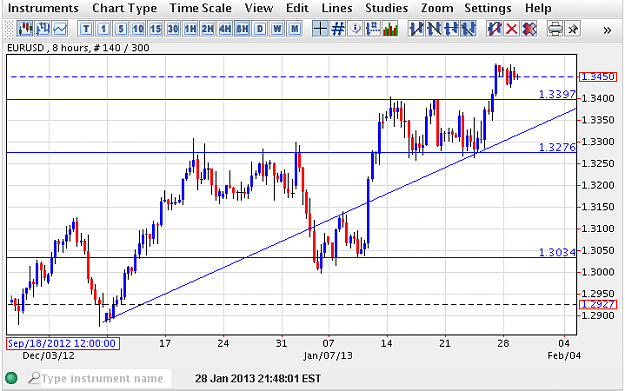Open the Help menu
Screen dimensions: 625x391
(x=538, y=8)
